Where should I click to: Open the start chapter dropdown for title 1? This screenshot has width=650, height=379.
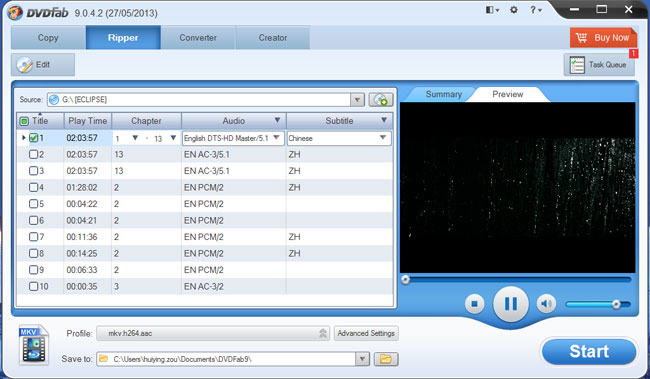[x=135, y=138]
